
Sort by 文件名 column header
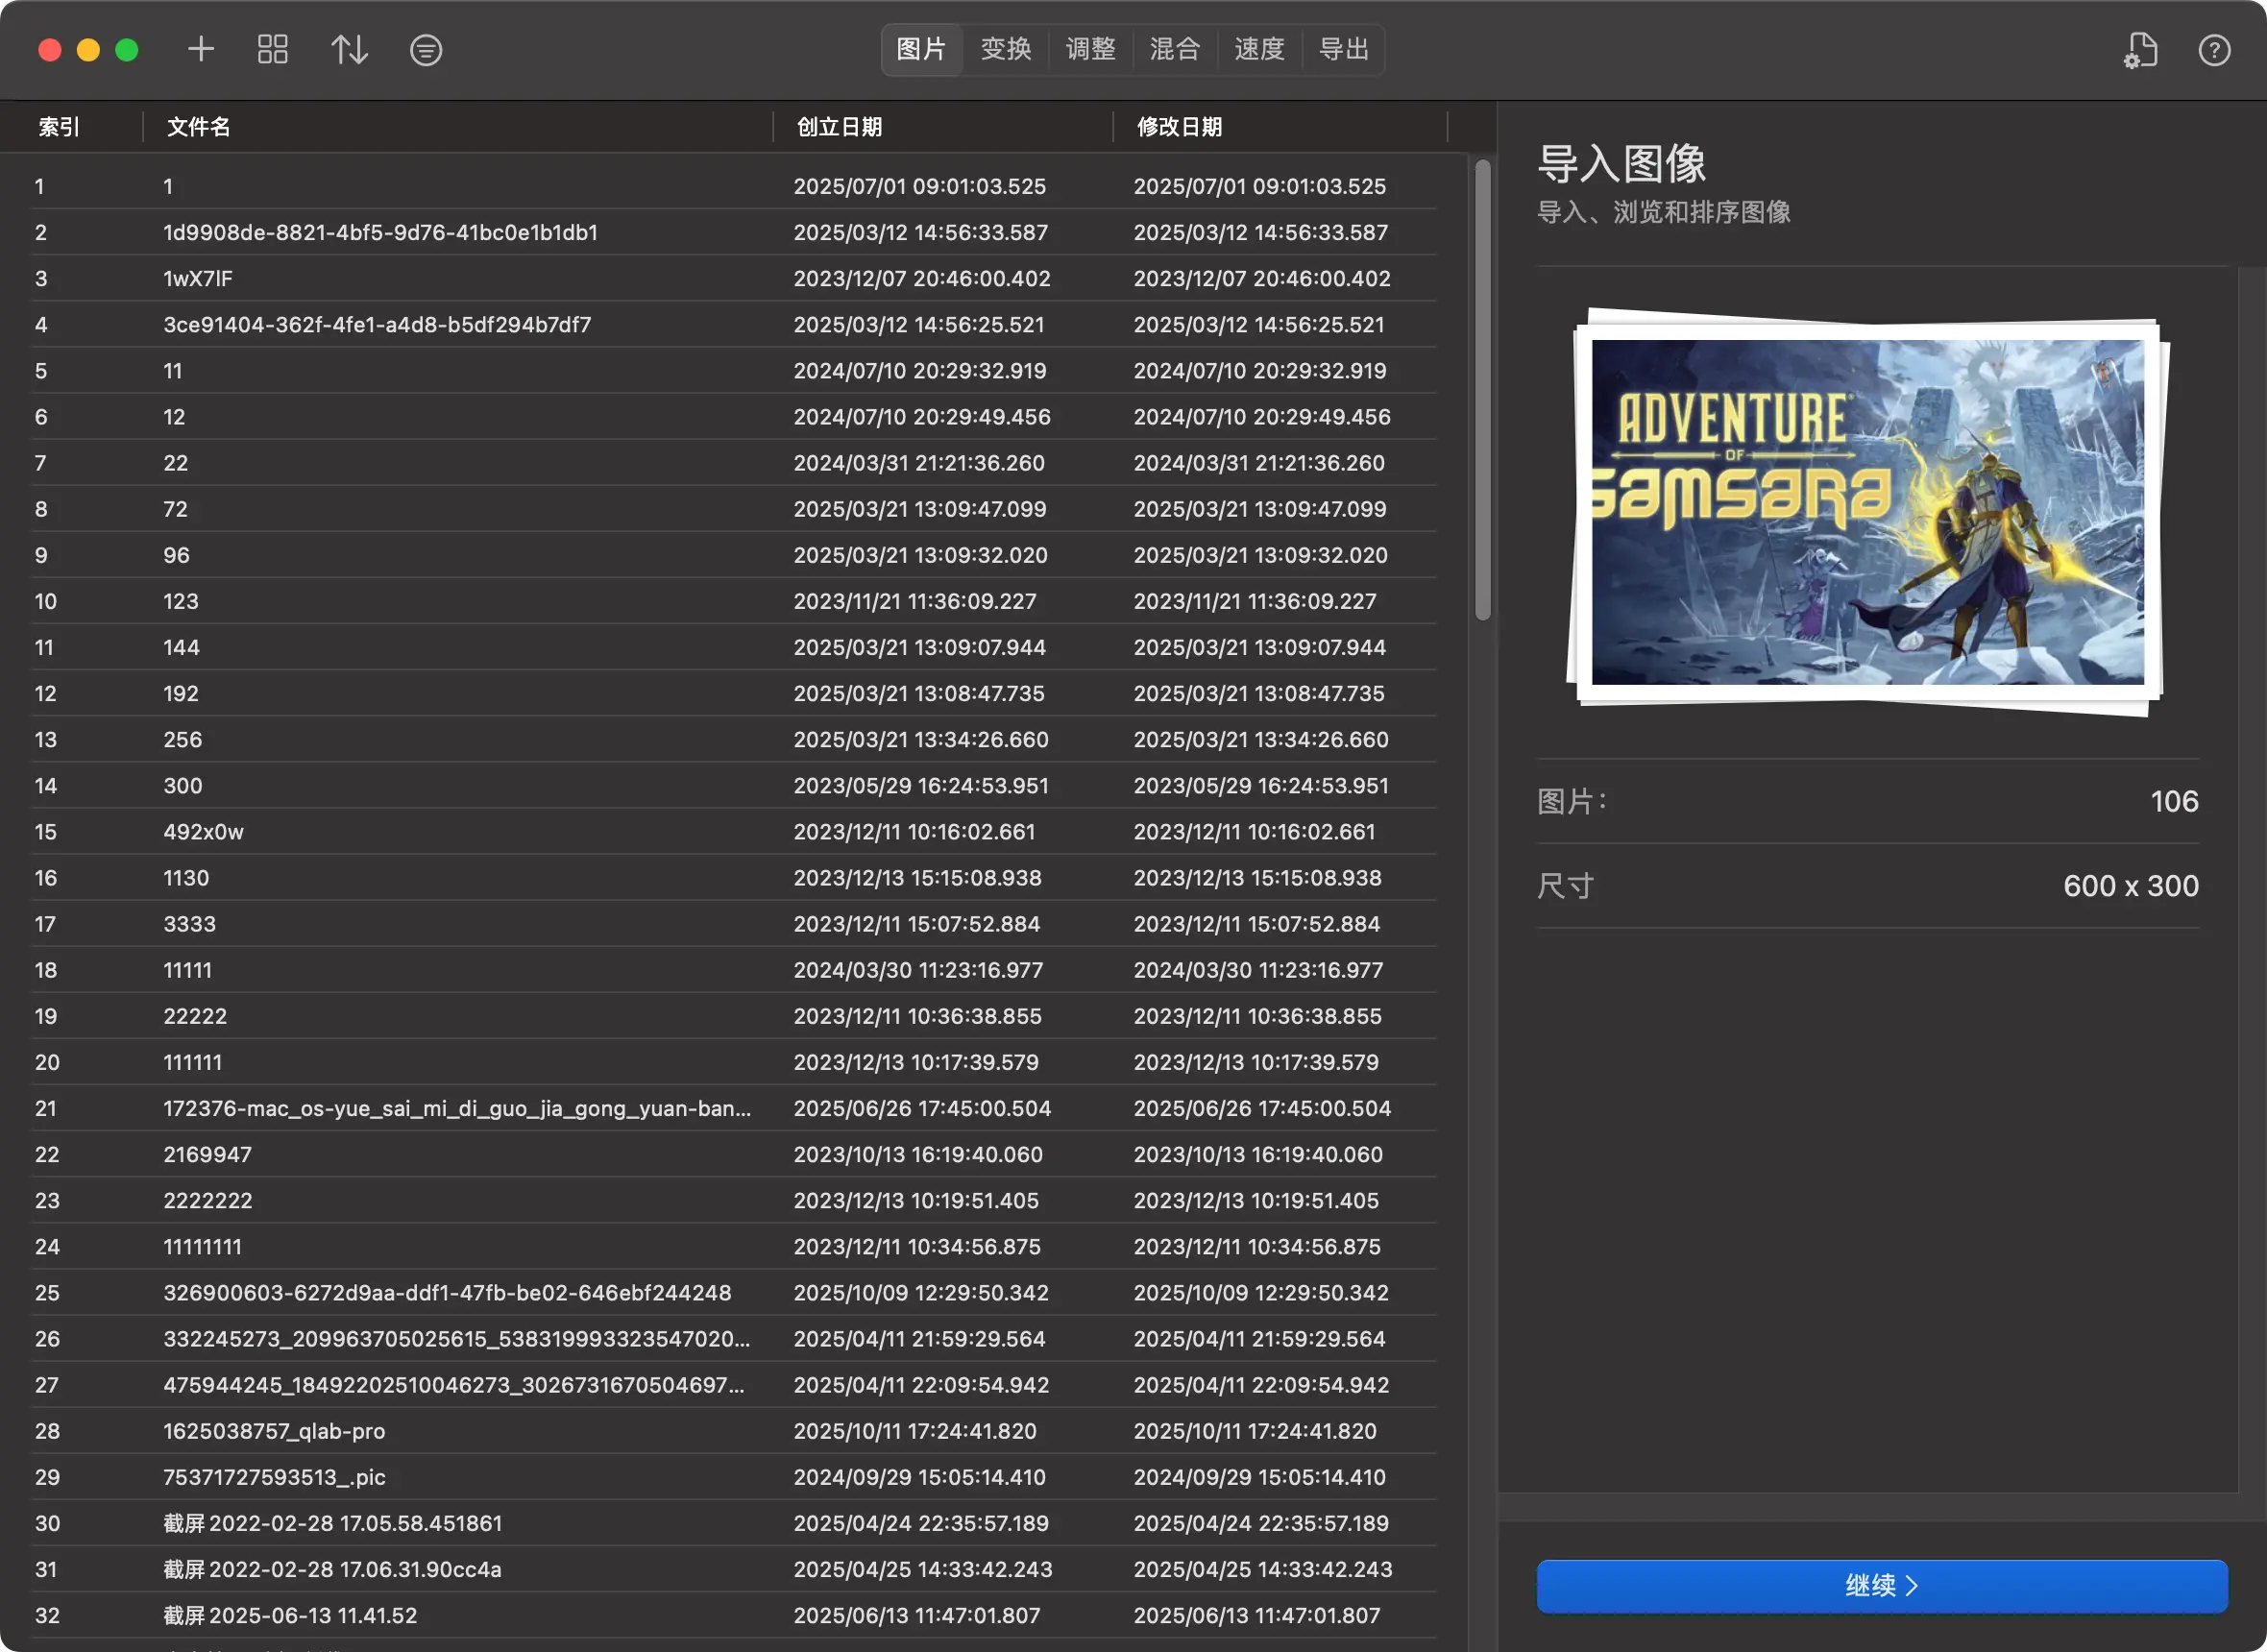pyautogui.click(x=199, y=127)
